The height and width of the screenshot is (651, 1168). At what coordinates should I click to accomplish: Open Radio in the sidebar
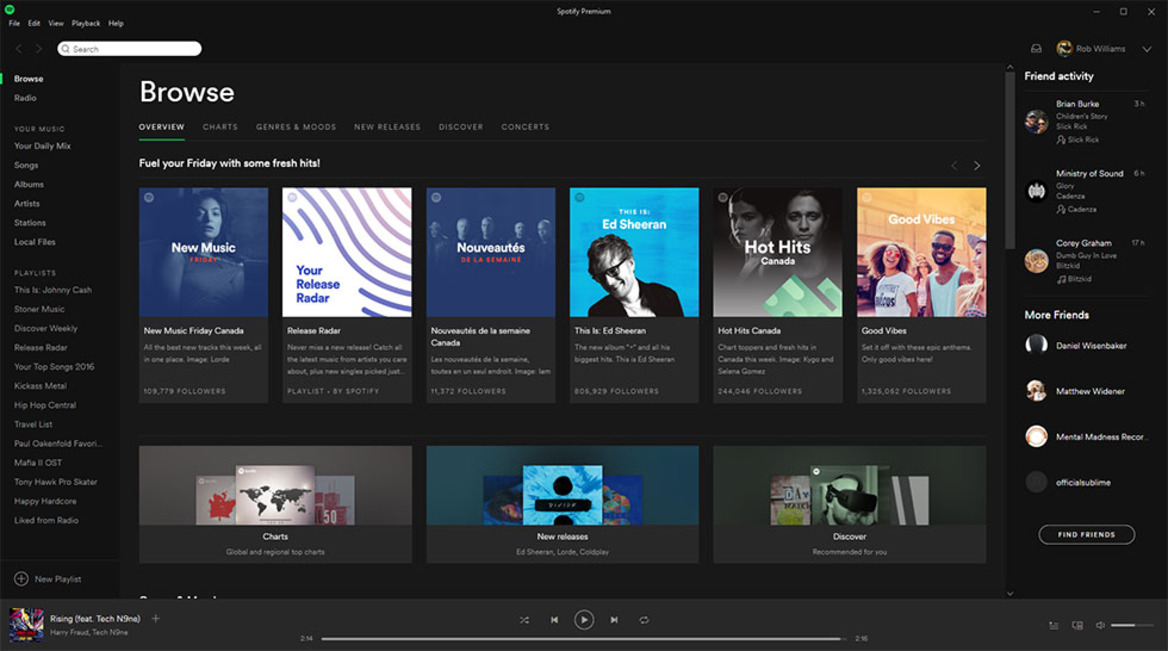coord(25,98)
